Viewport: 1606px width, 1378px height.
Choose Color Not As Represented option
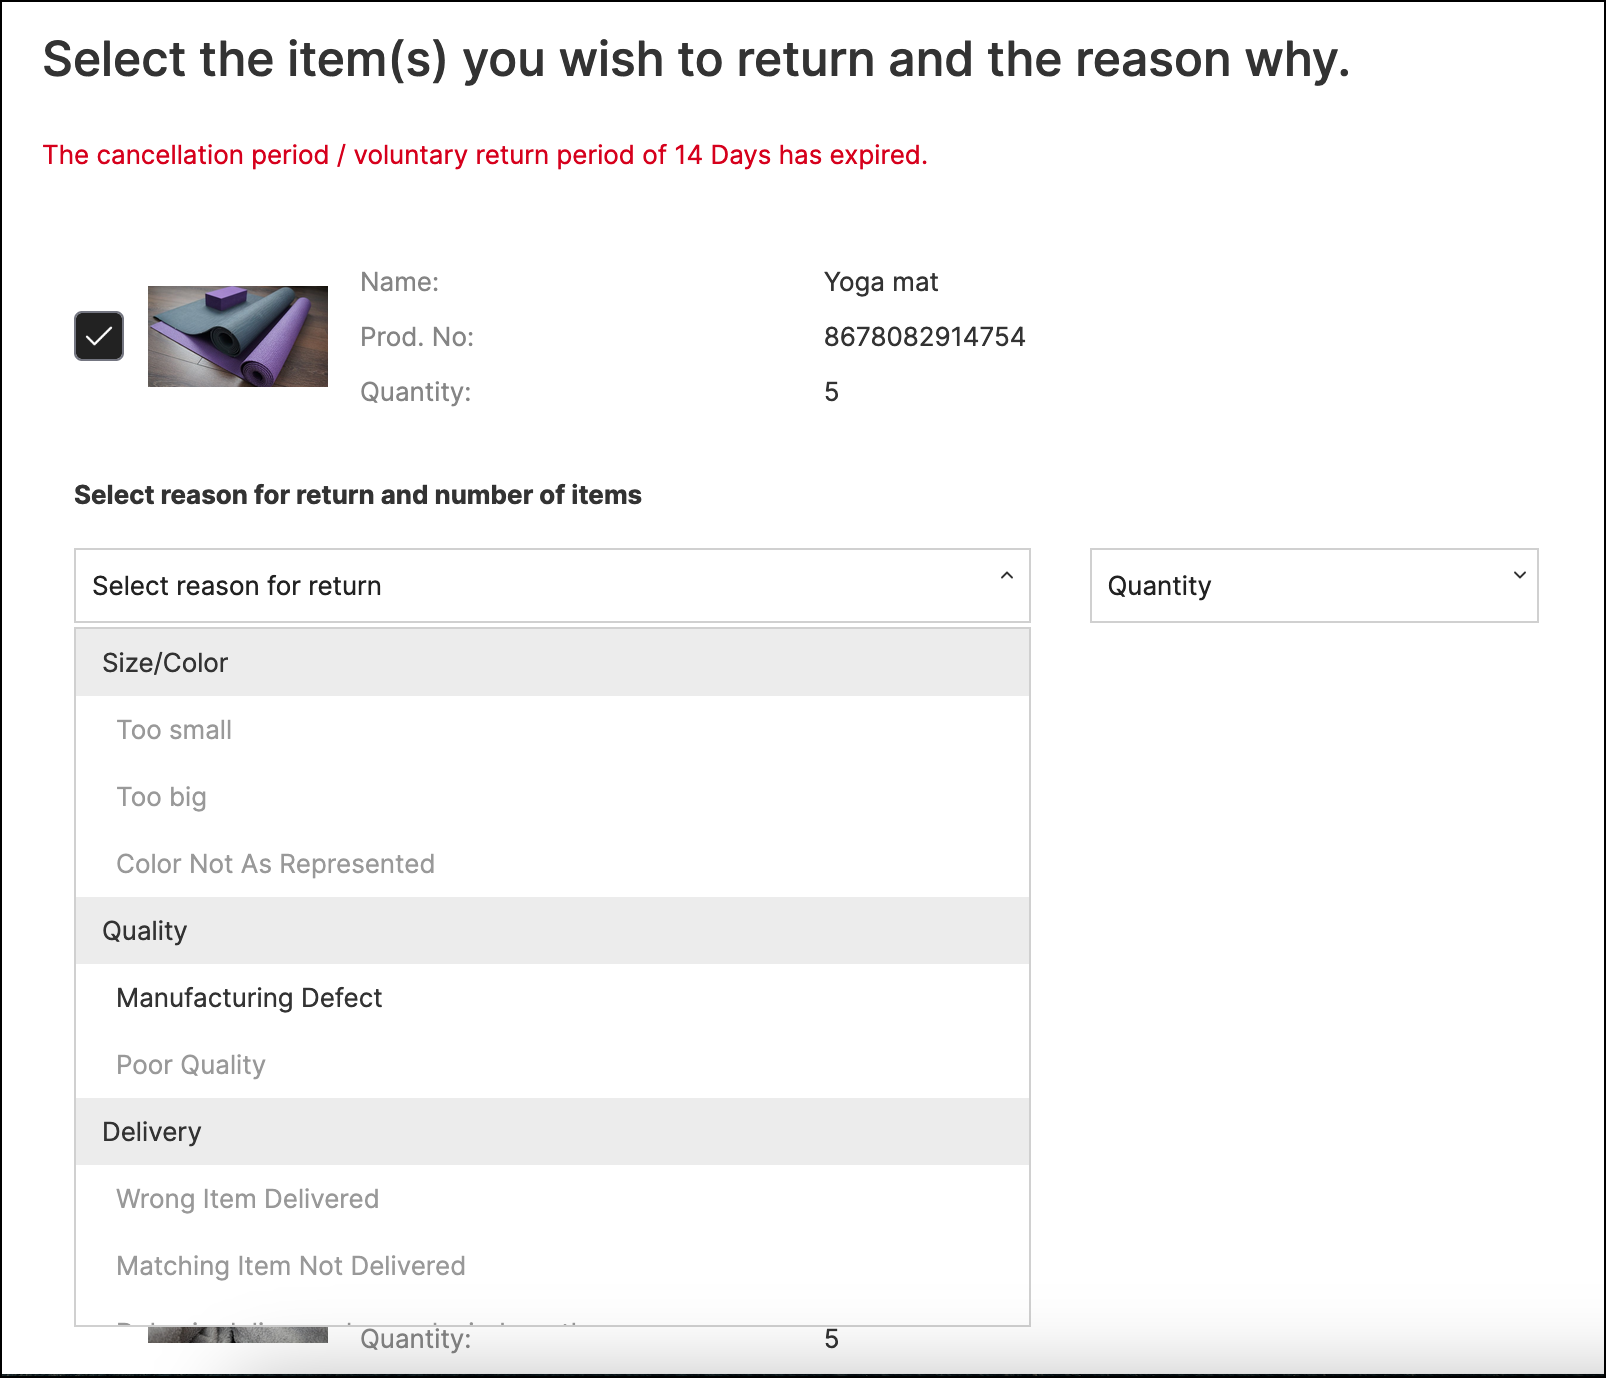[x=275, y=864]
